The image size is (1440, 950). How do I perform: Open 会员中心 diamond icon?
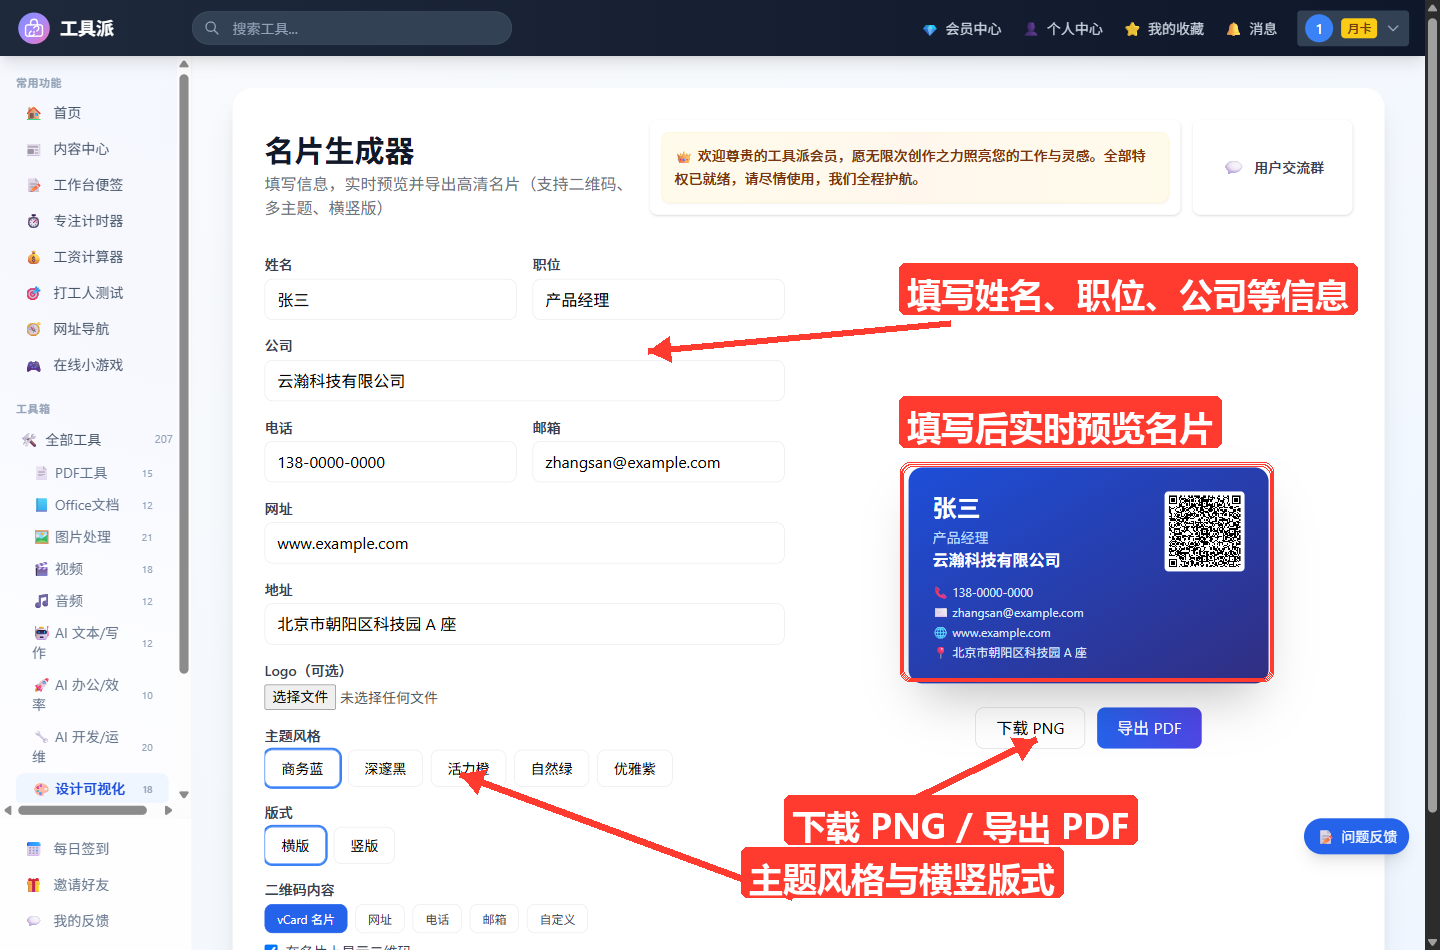pos(930,29)
